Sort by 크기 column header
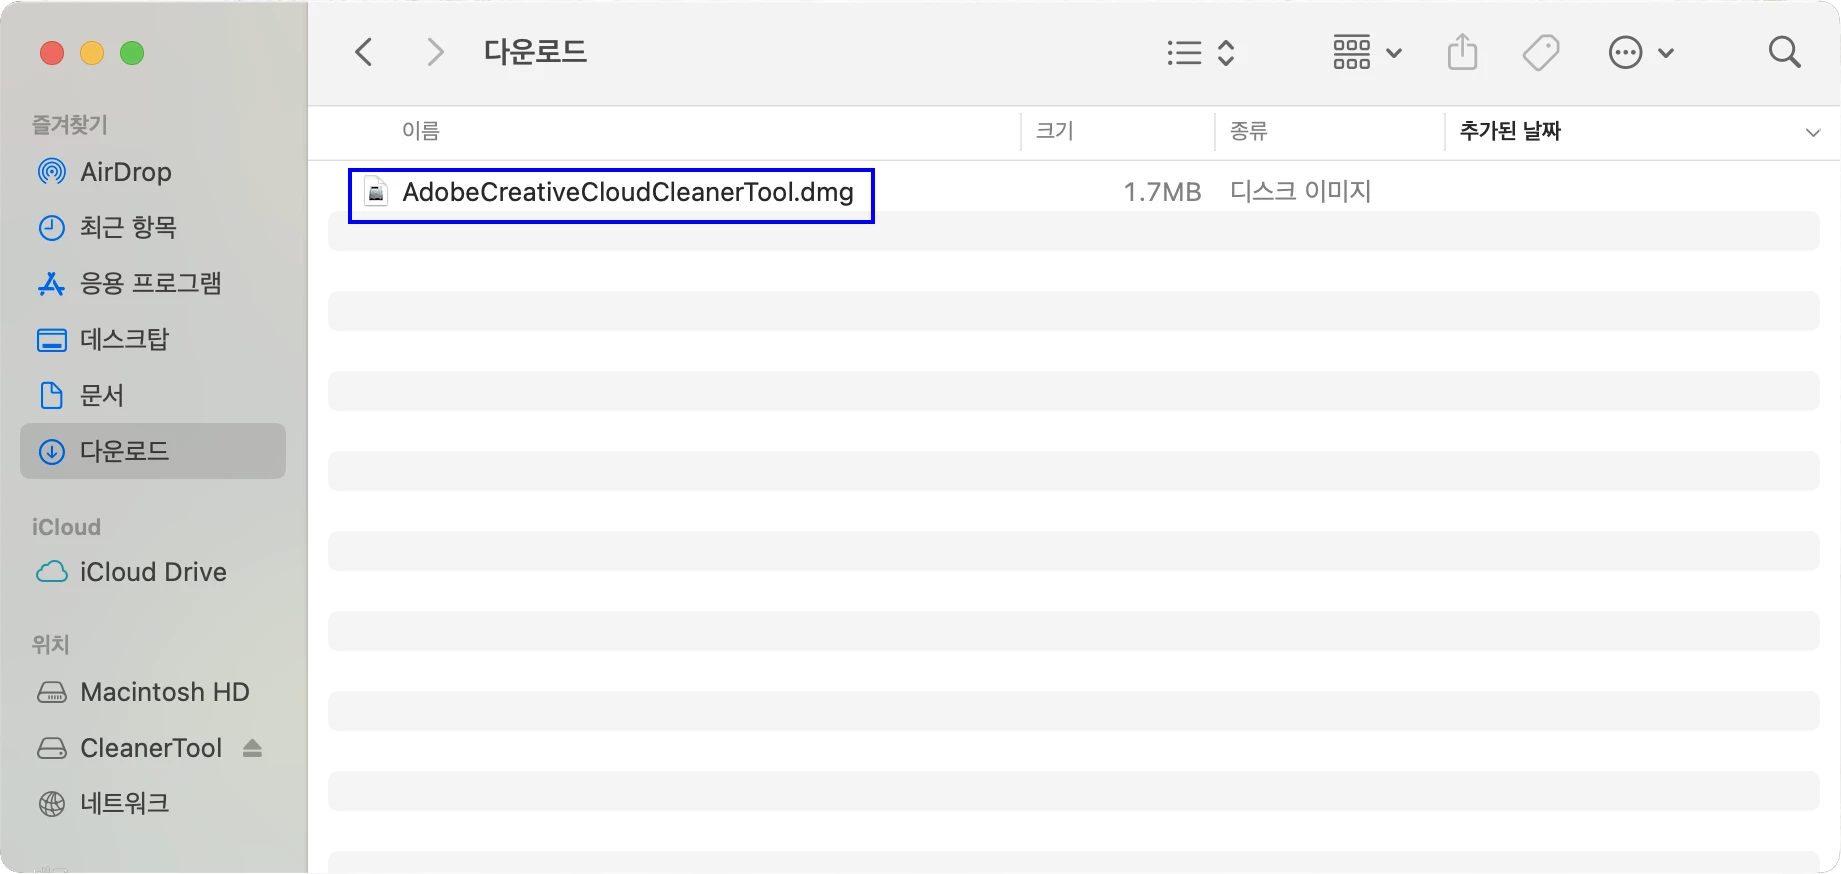Image resolution: width=1841 pixels, height=874 pixels. pyautogui.click(x=1055, y=131)
